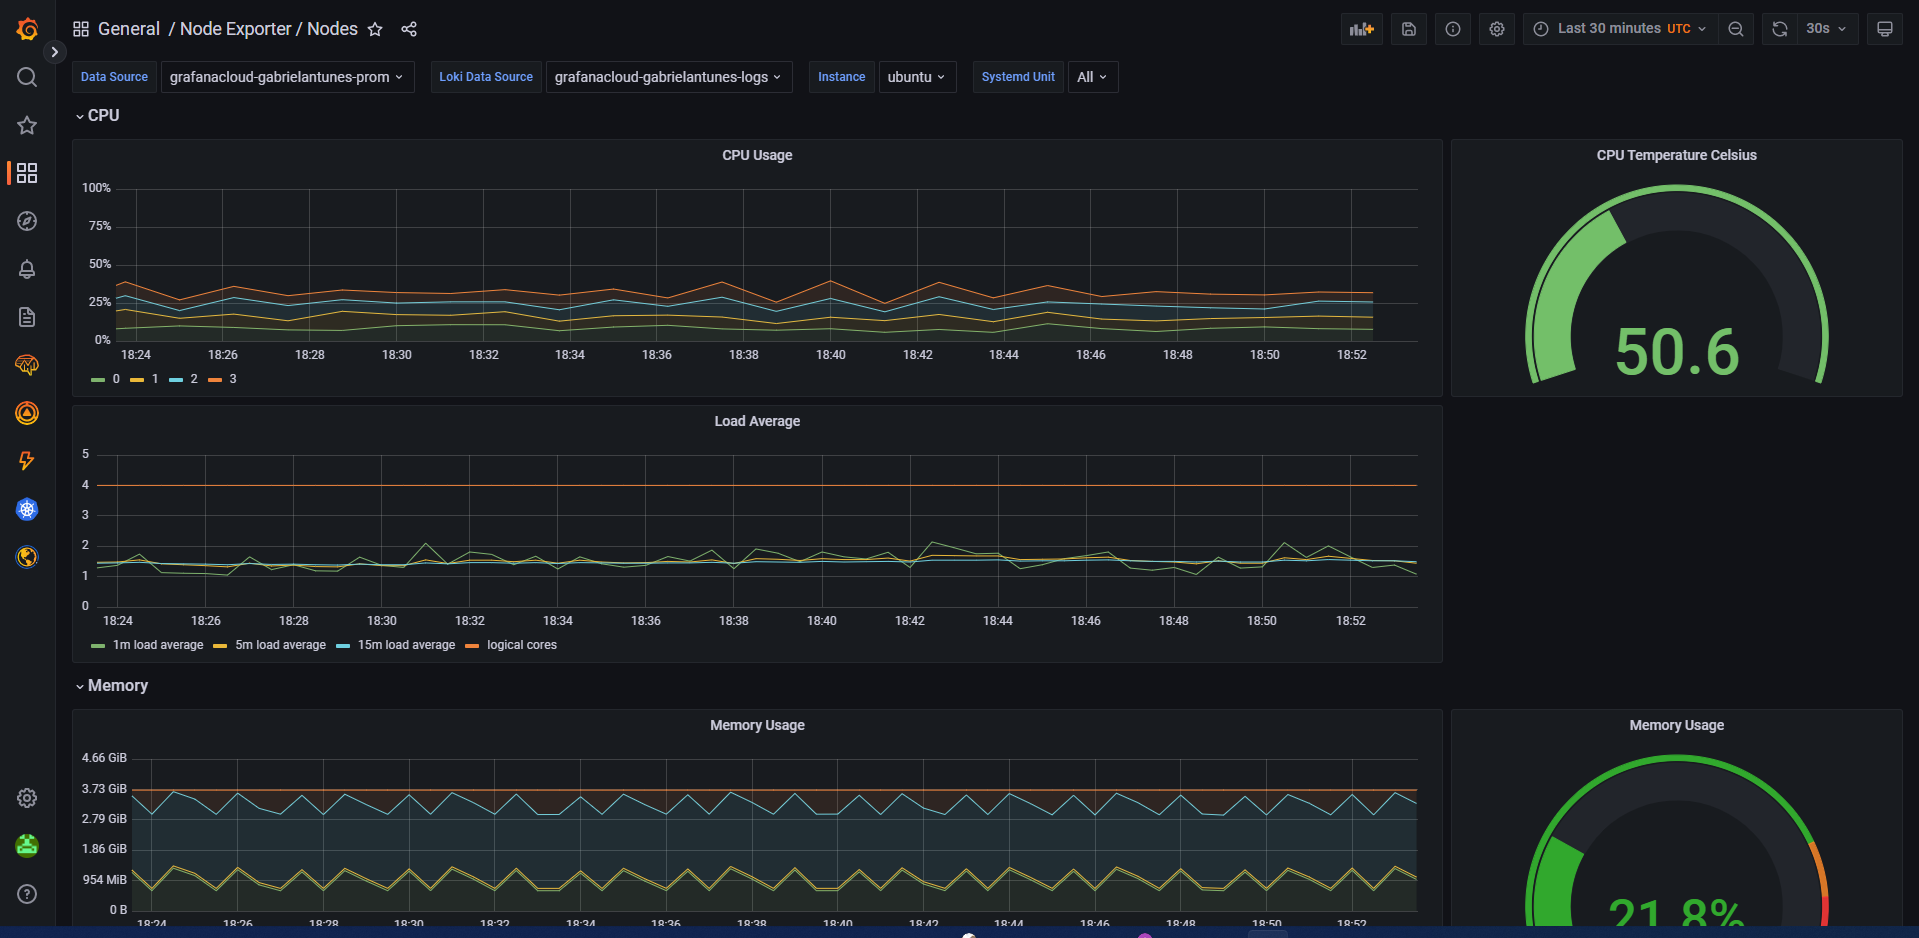This screenshot has height=938, width=1919.
Task: Open the General folder breadcrumb
Action: click(129, 29)
